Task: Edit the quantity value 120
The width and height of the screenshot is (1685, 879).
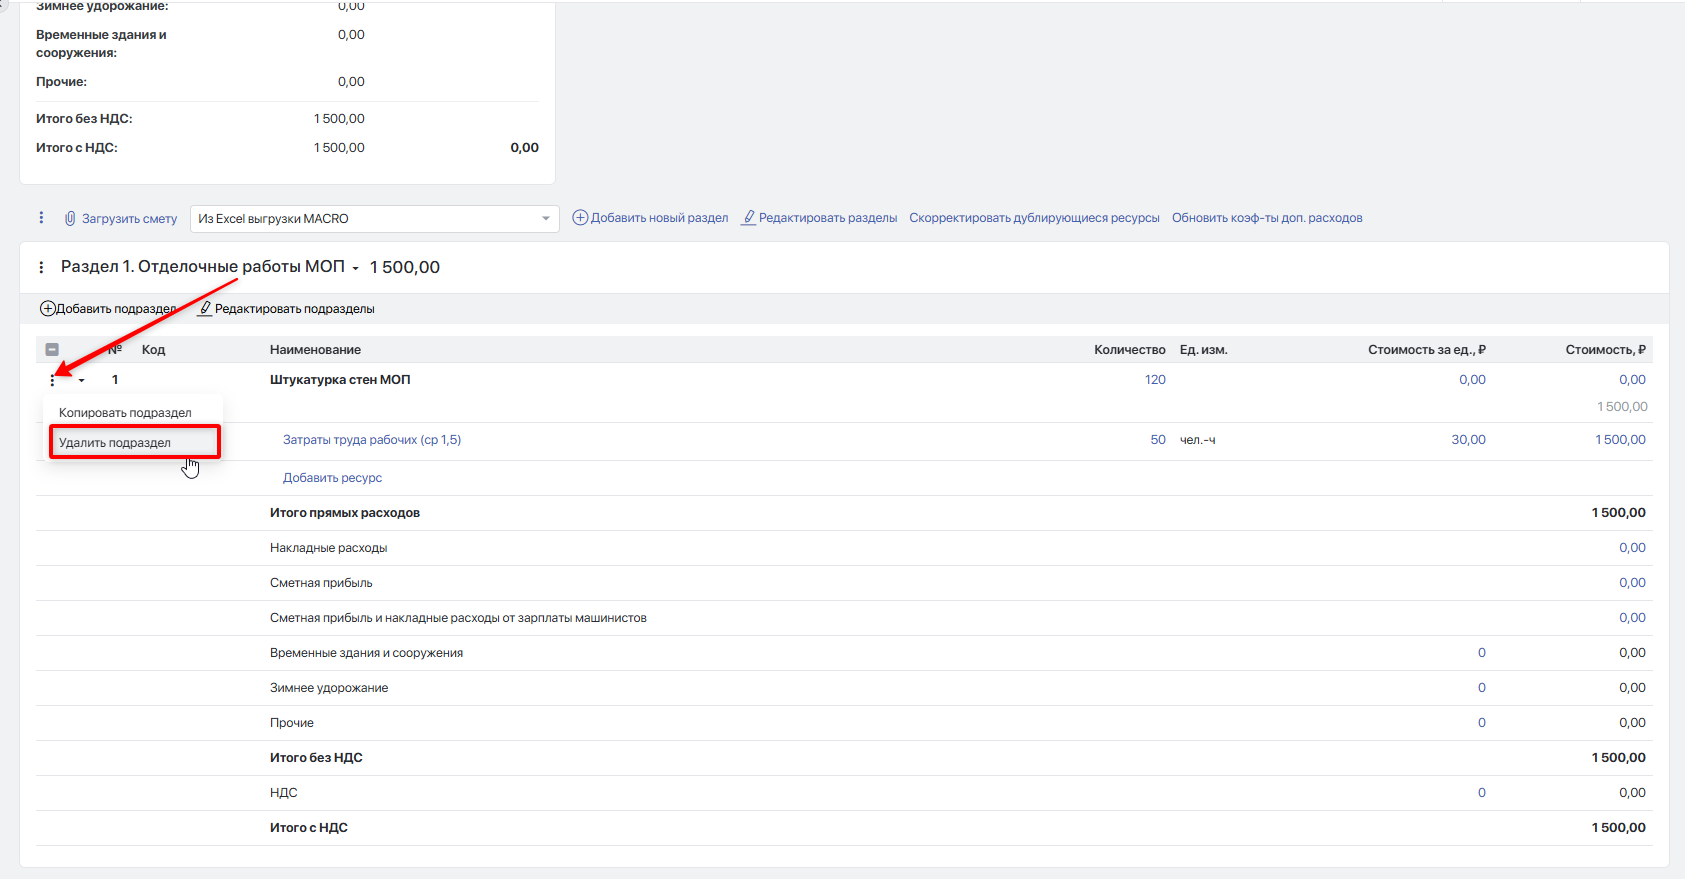Action: pos(1155,380)
